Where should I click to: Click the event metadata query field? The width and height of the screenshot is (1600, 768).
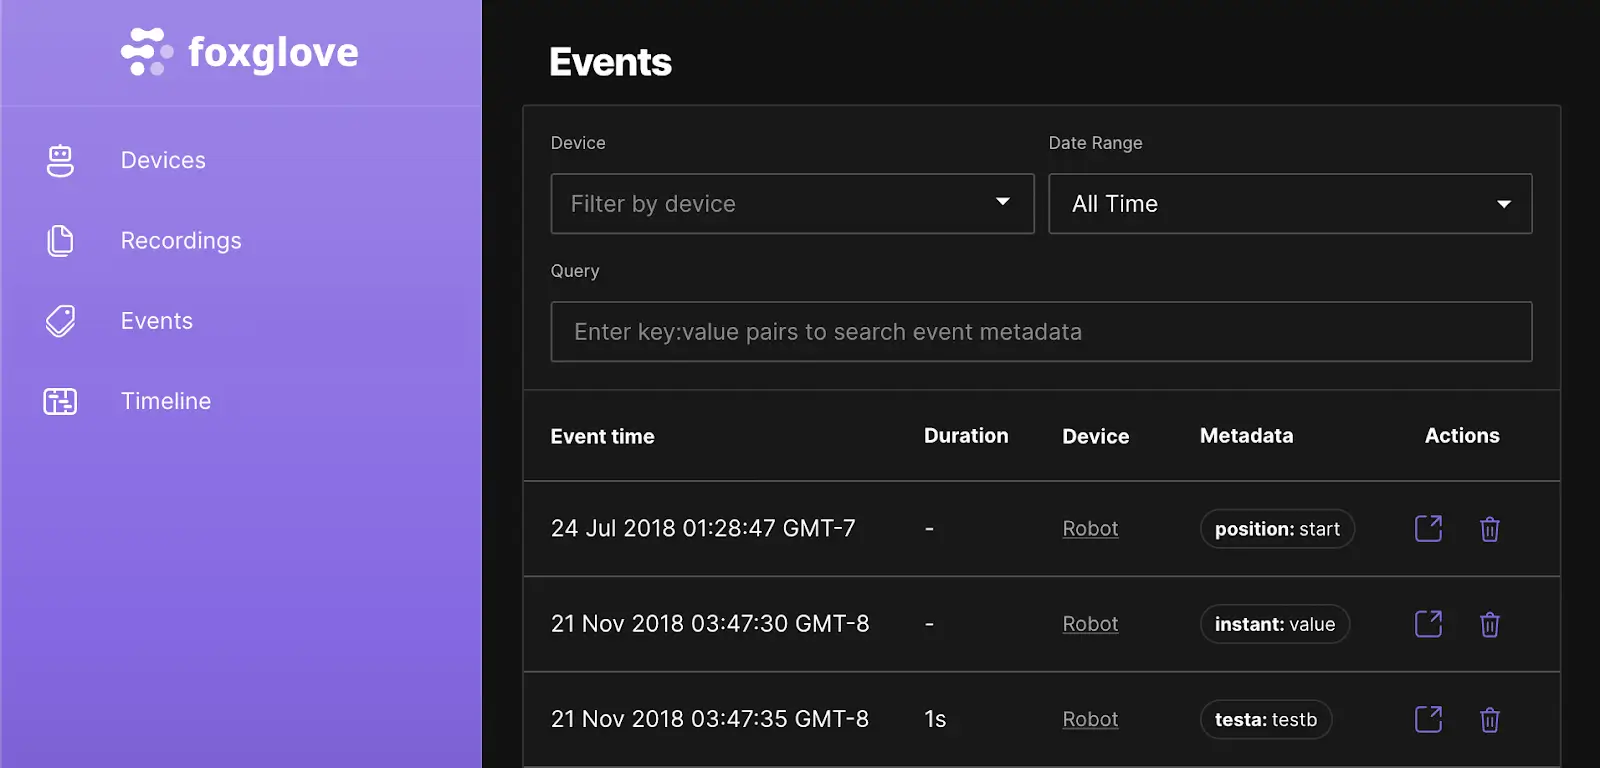click(1040, 332)
